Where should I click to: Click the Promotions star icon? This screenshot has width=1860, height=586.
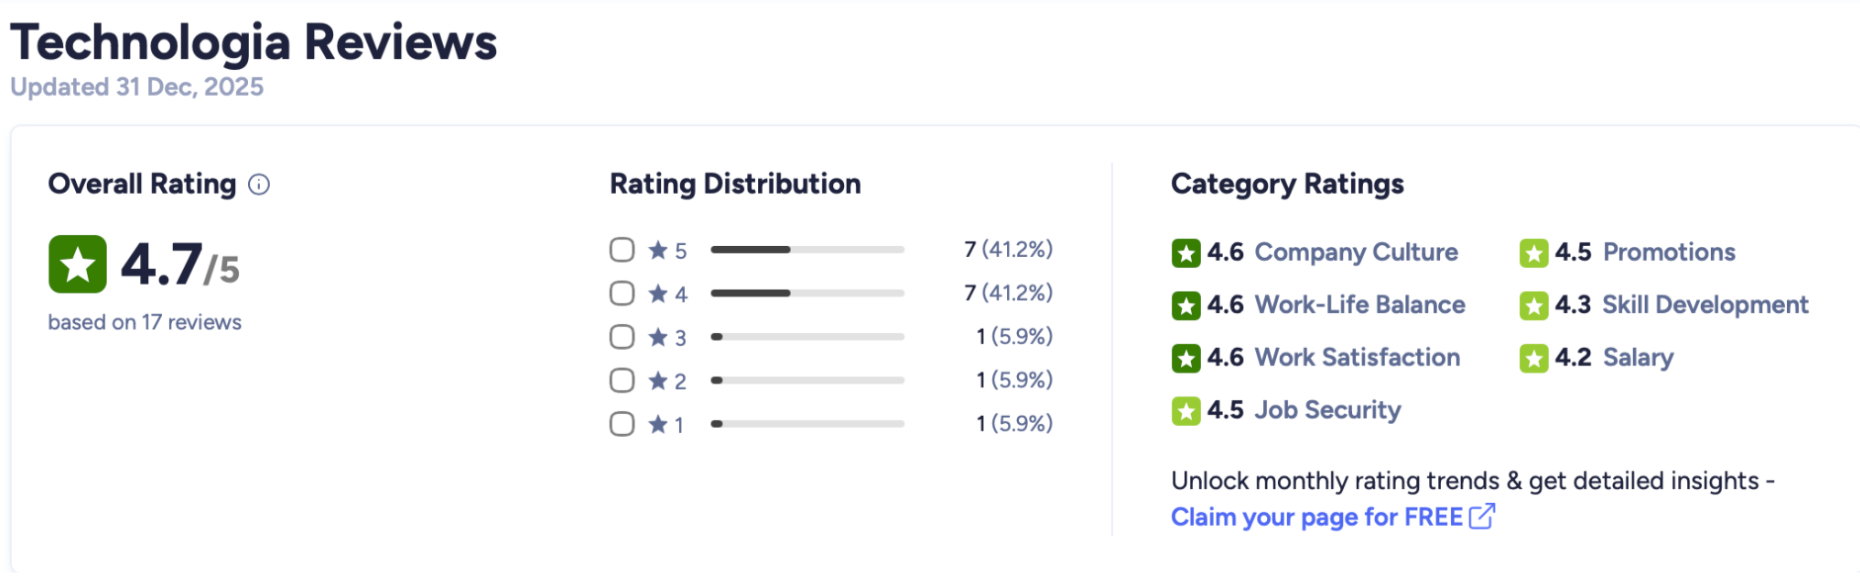pyautogui.click(x=1534, y=253)
